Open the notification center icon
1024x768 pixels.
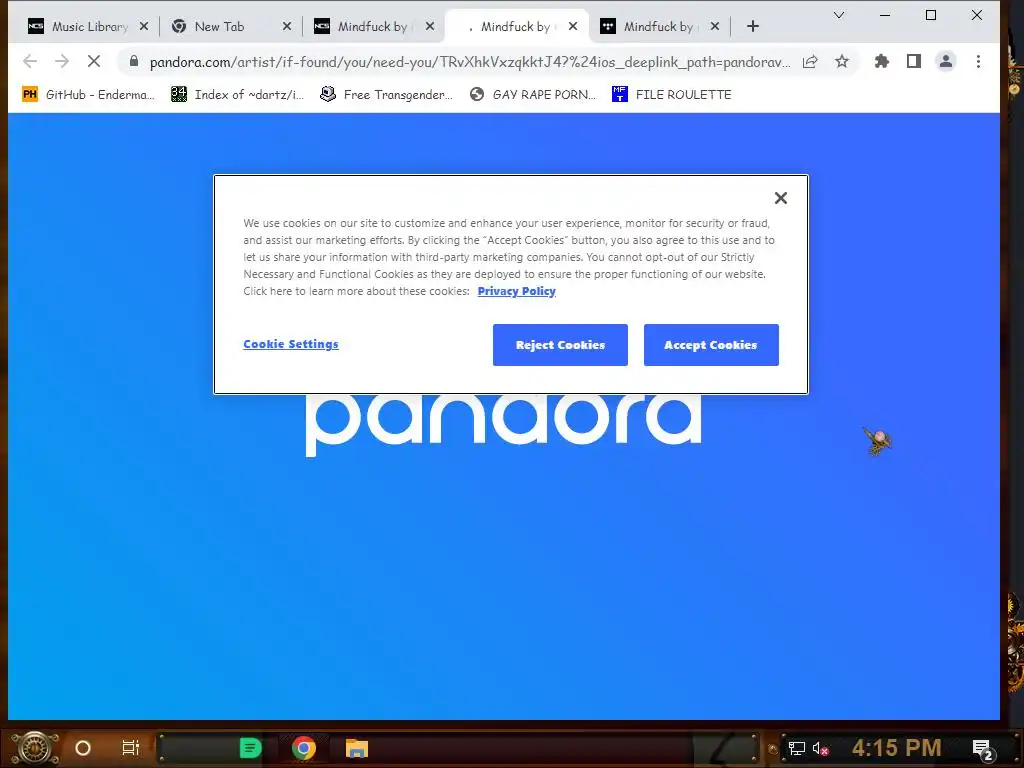coord(983,749)
